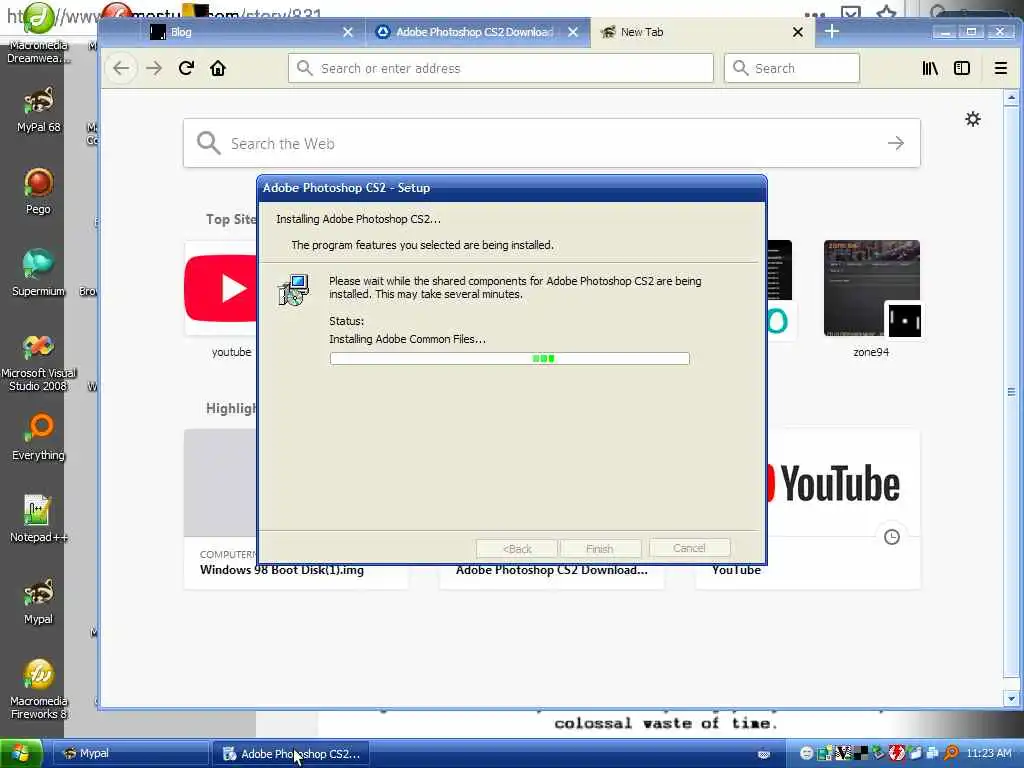This screenshot has height=768, width=1024.
Task: Open a new tab with the plus icon
Action: 831,31
